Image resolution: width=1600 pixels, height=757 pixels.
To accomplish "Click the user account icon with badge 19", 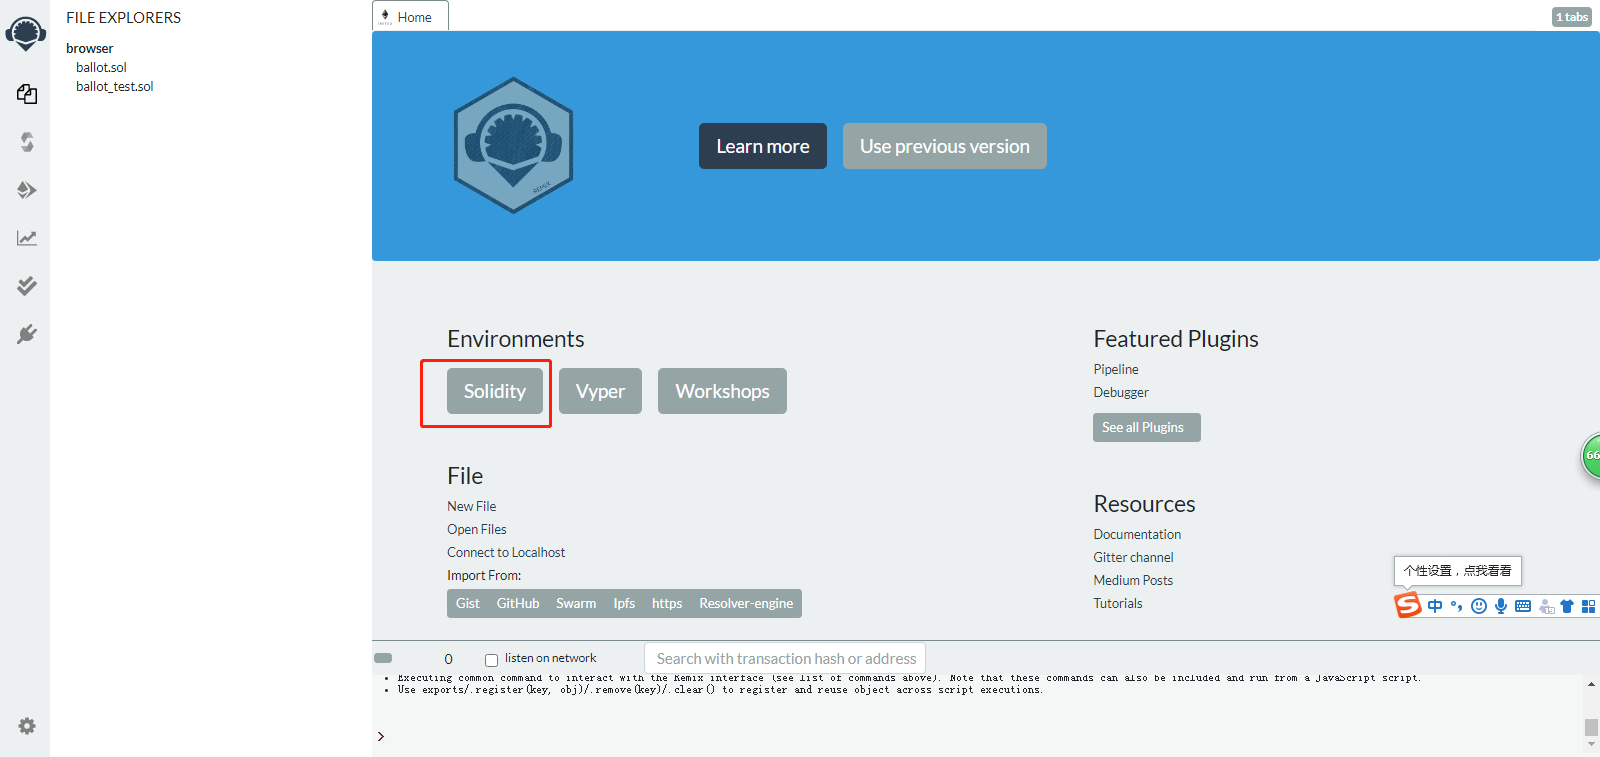I will click(x=1546, y=606).
